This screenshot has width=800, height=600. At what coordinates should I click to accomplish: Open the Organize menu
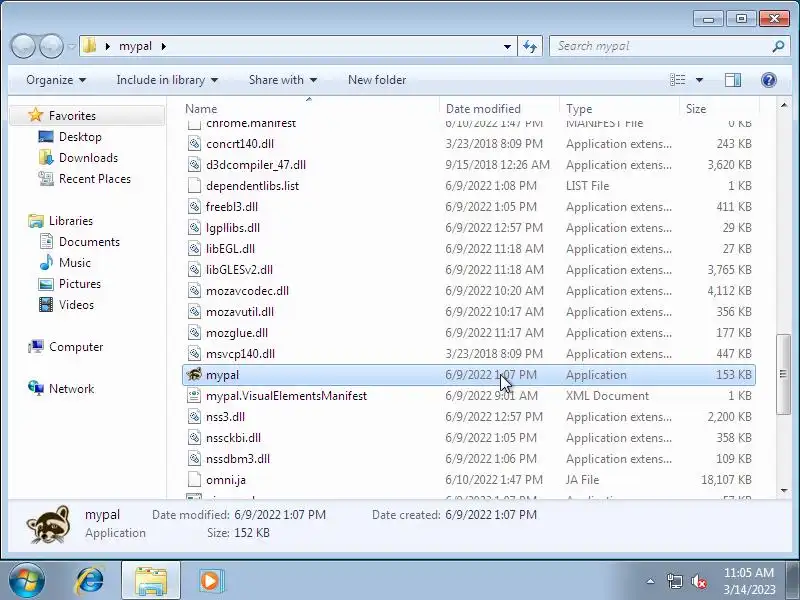tap(56, 80)
